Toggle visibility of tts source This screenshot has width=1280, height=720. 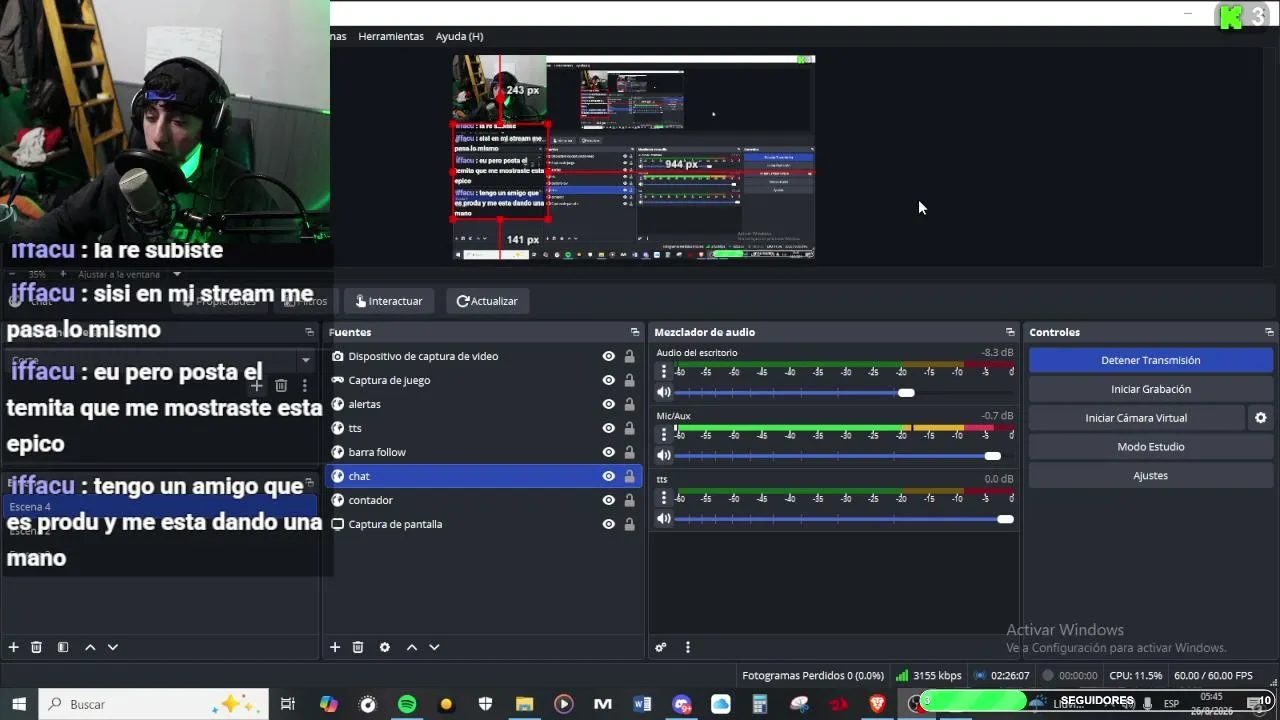[608, 428]
